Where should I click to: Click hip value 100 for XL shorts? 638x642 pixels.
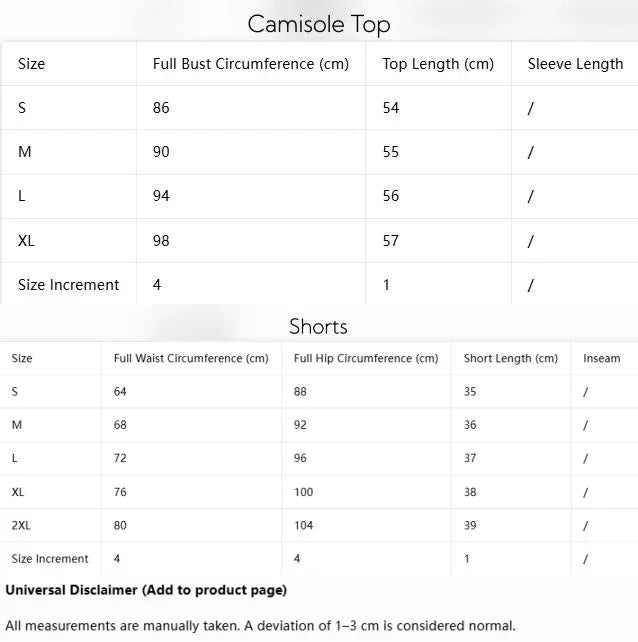[303, 492]
